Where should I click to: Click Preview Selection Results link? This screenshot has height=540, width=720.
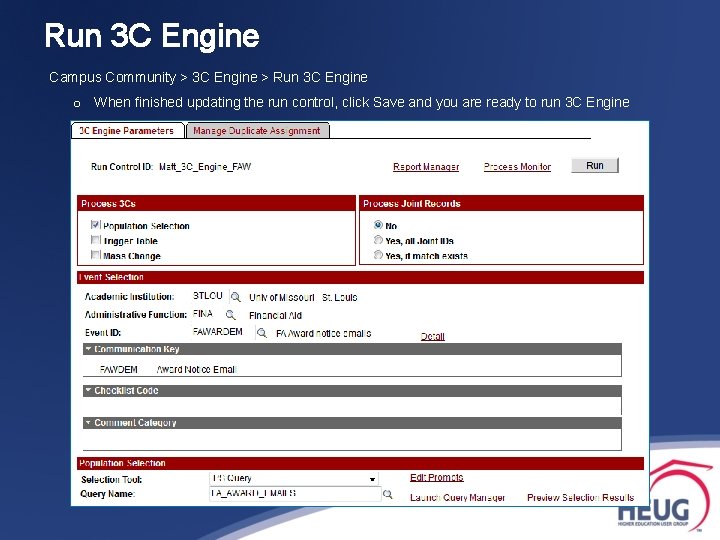pos(580,497)
